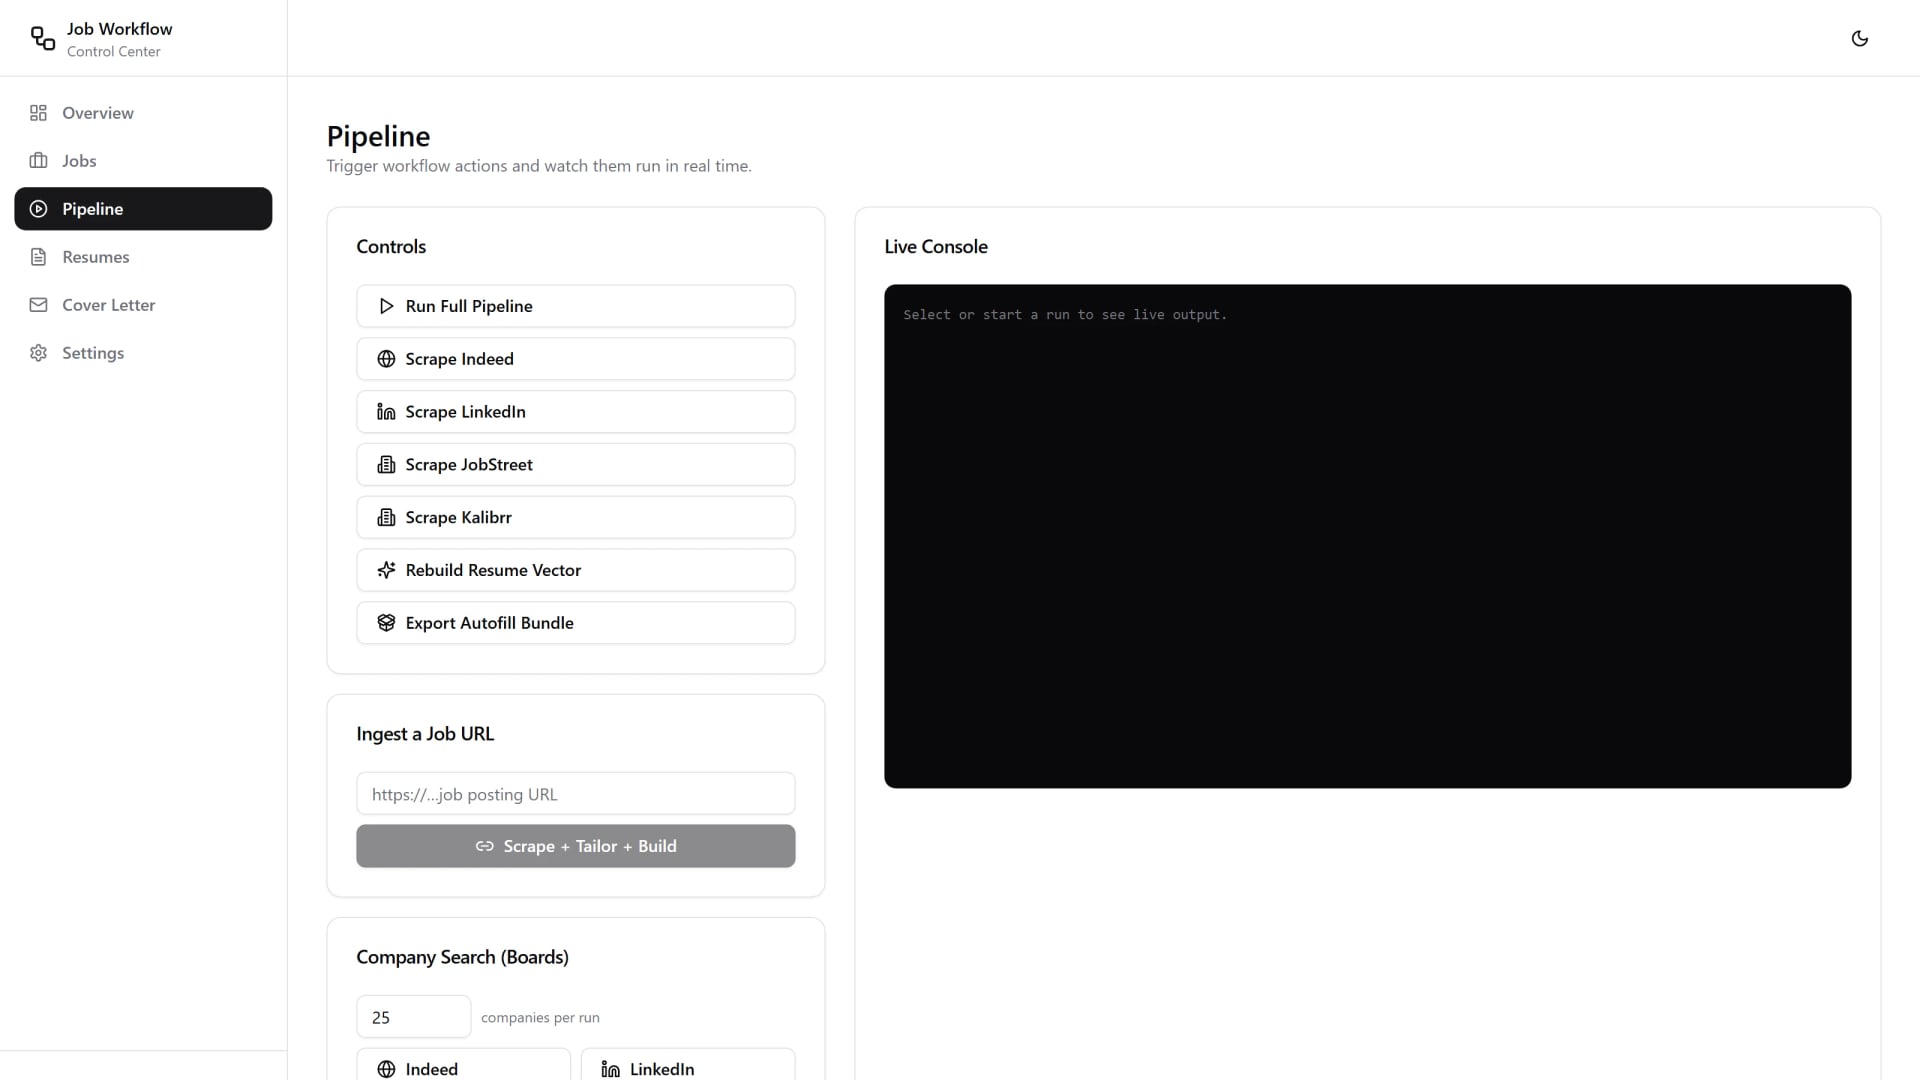Click the Pipeline play-circle icon
This screenshot has height=1080, width=1920.
[38, 209]
